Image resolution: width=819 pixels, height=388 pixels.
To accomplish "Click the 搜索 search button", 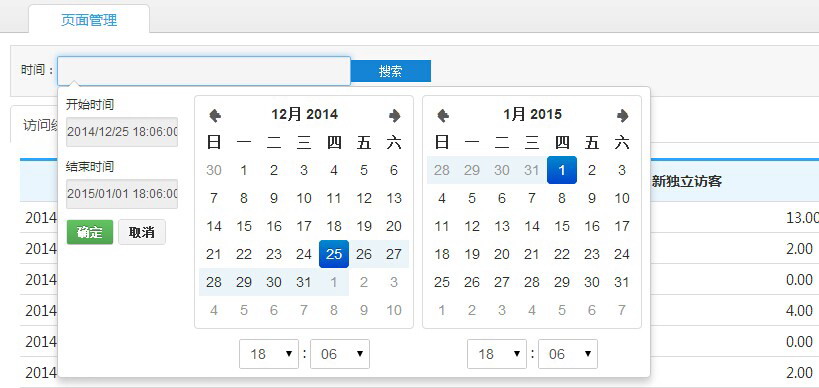I will 391,71.
